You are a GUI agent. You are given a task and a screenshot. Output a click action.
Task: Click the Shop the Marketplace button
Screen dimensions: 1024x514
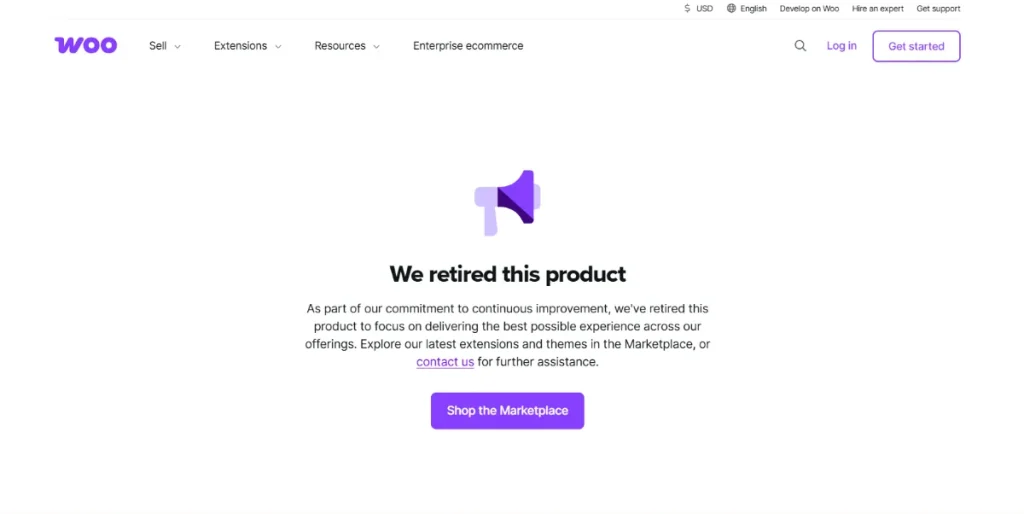pyautogui.click(x=507, y=411)
